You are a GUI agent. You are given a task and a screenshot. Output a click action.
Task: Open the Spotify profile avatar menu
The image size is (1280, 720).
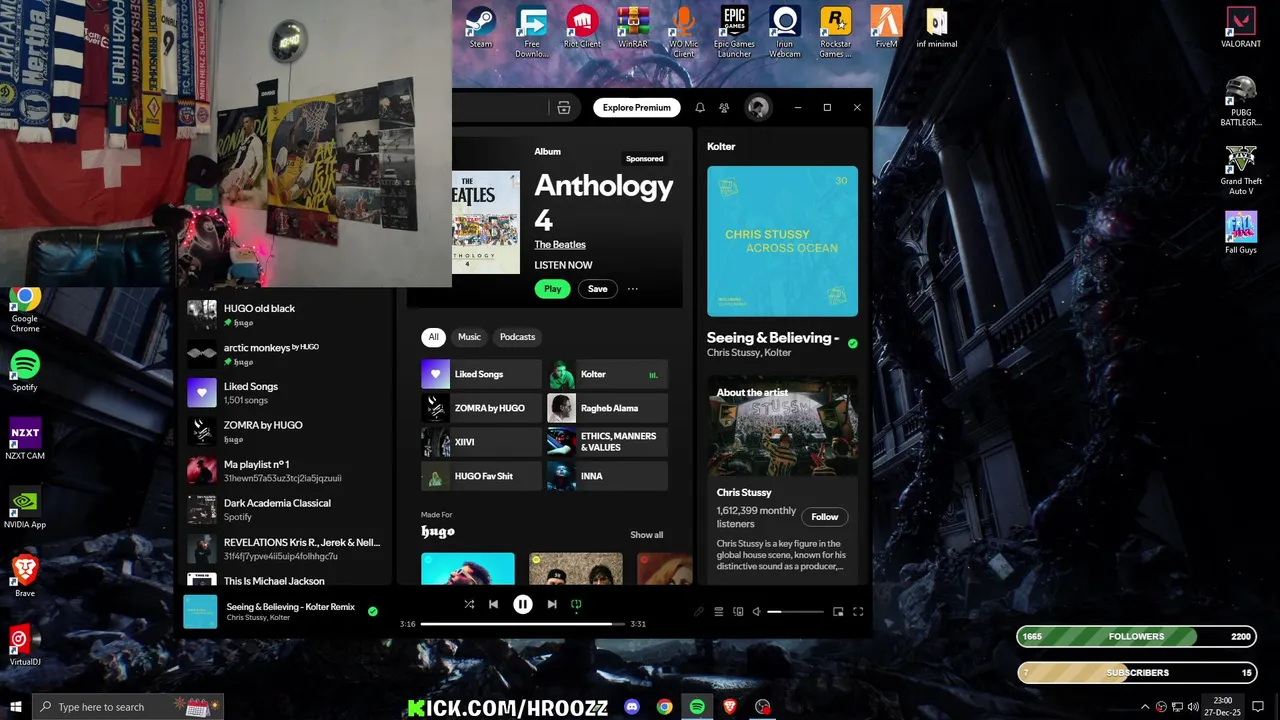point(758,108)
